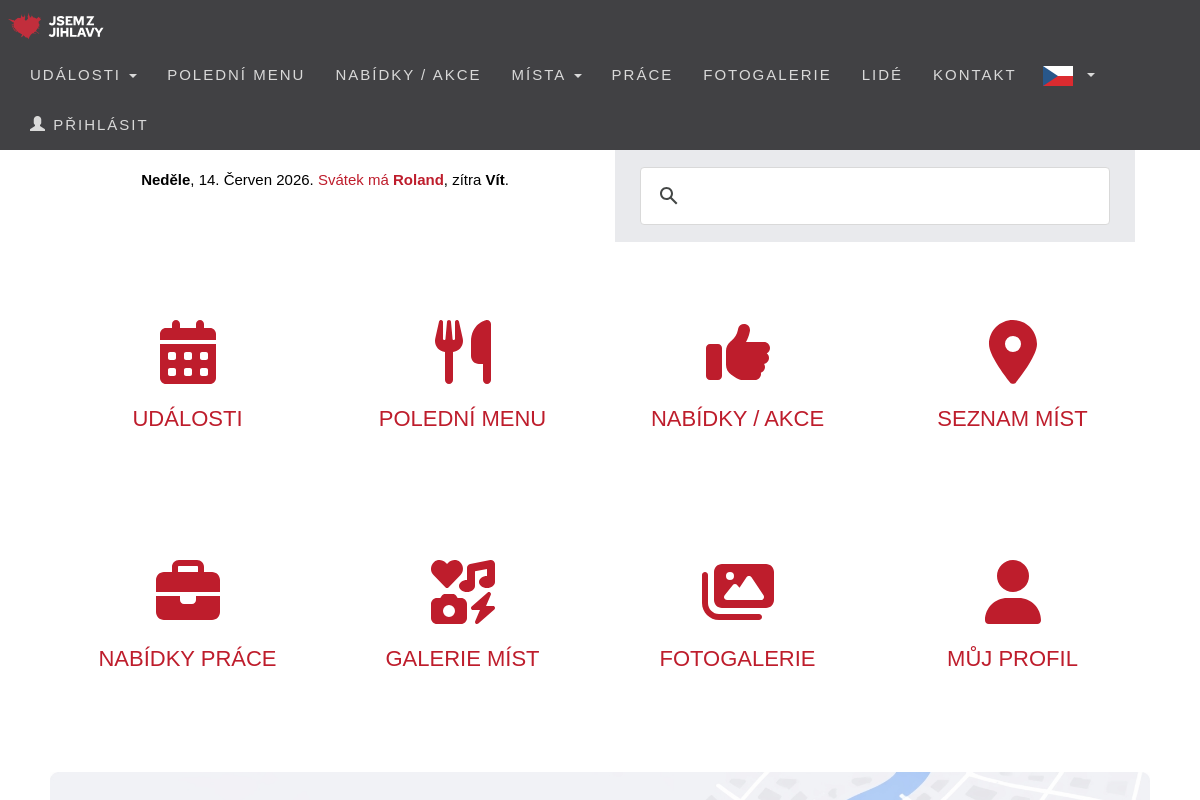Open the language selector caret
The image size is (1200, 800).
[1091, 75]
